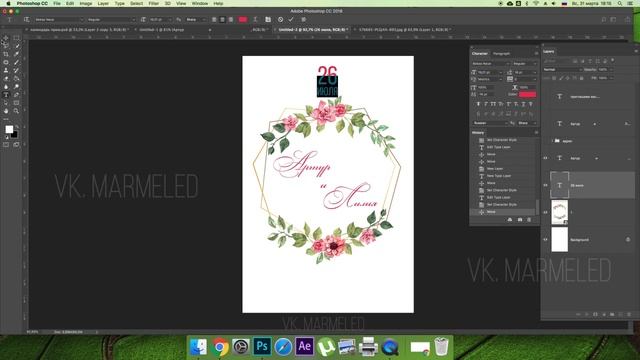The height and width of the screenshot is (360, 640).
Task: Select the Path Selection arrow tool
Action: [6, 103]
